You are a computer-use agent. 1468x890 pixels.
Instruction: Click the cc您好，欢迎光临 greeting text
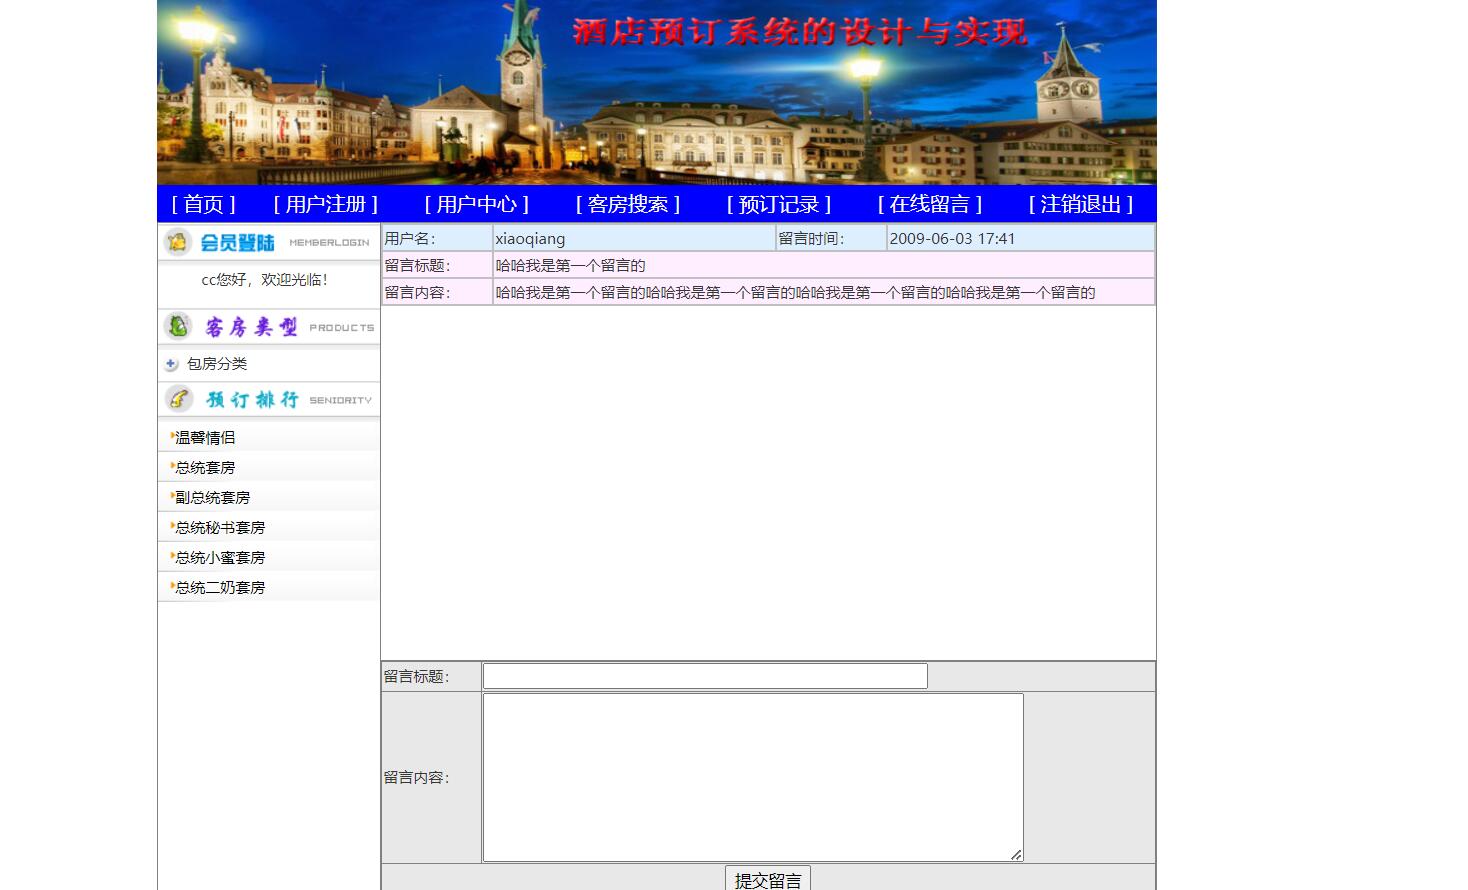tap(265, 280)
